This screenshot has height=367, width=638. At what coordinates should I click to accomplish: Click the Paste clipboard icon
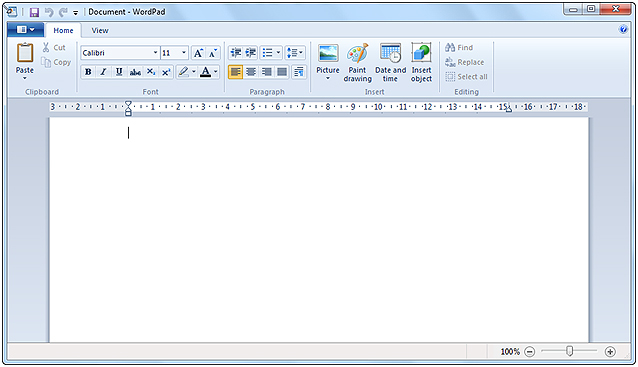click(x=25, y=53)
